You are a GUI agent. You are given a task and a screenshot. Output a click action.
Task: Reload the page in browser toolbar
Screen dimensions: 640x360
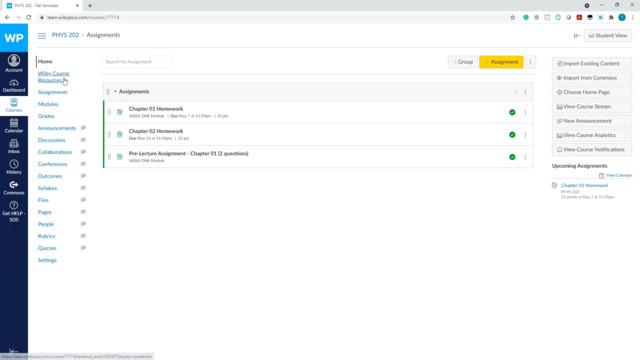coord(29,18)
